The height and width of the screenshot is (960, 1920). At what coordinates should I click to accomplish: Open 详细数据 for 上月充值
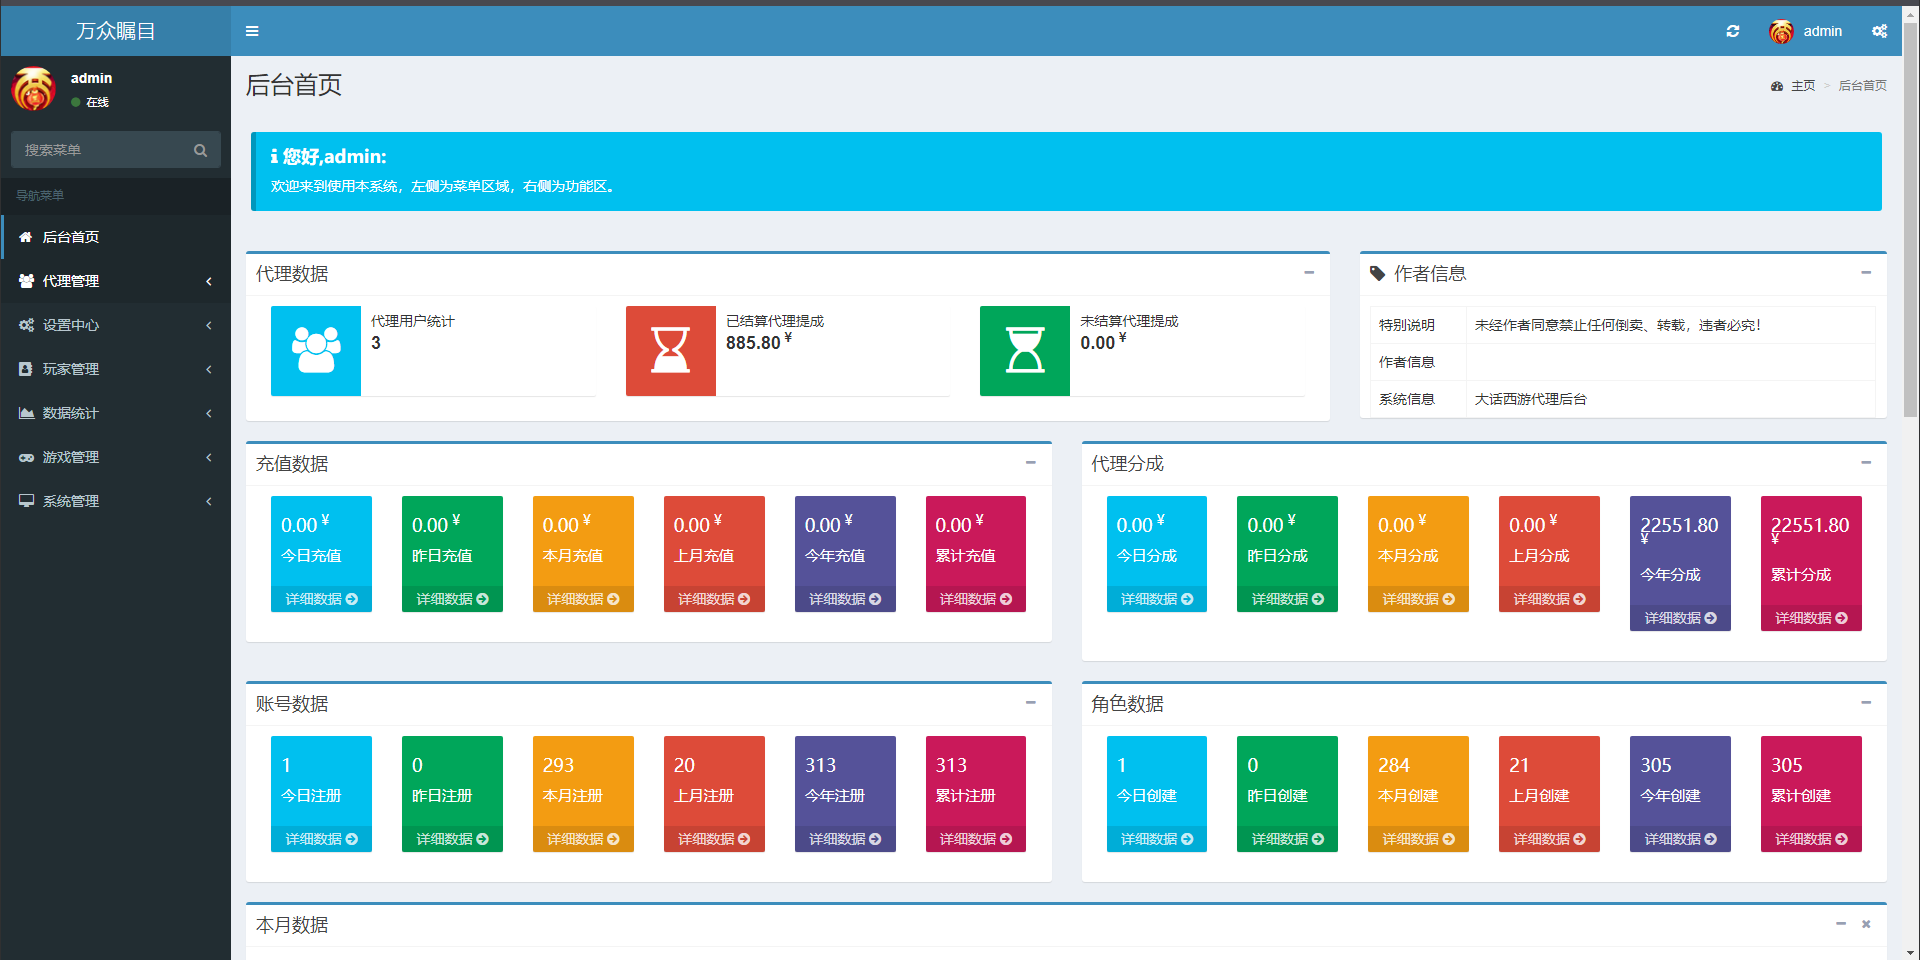point(714,599)
